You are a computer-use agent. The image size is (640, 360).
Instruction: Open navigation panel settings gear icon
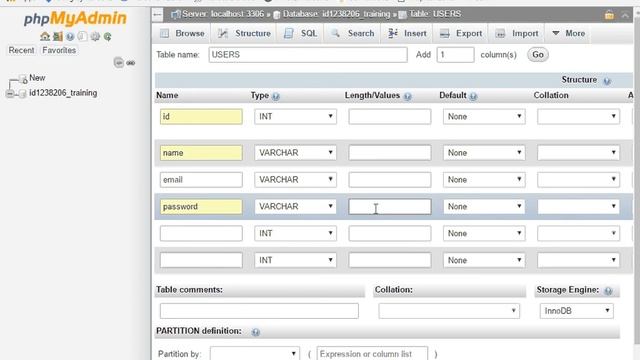95,36
